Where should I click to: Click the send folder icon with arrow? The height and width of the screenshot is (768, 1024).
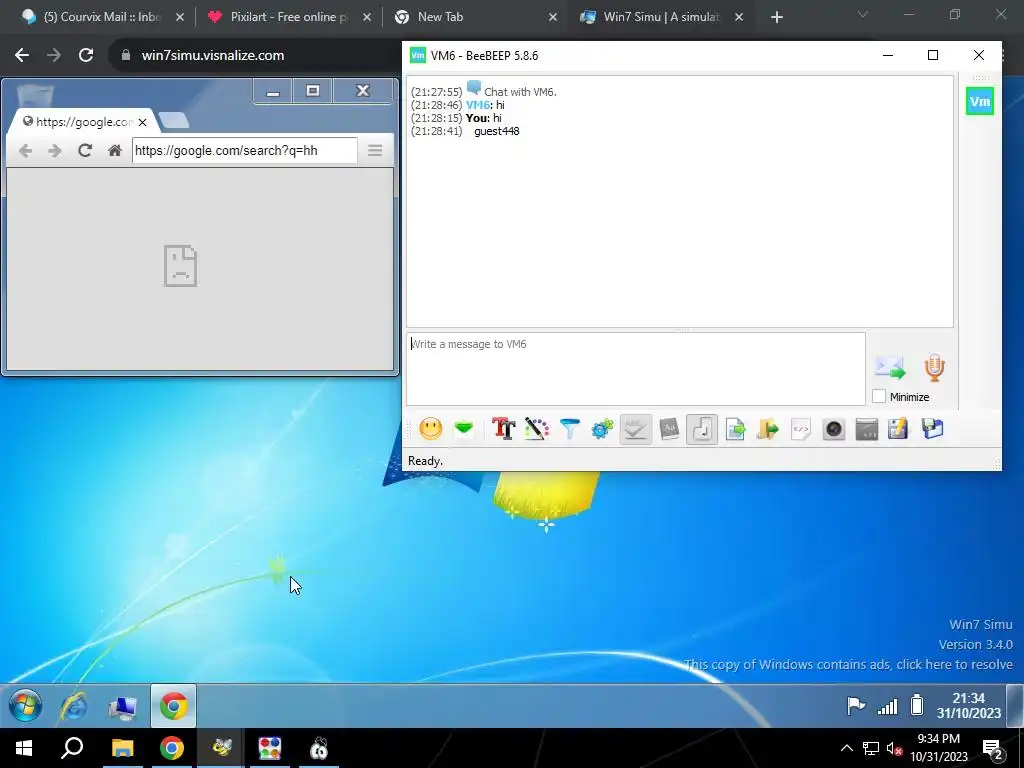tap(768, 429)
